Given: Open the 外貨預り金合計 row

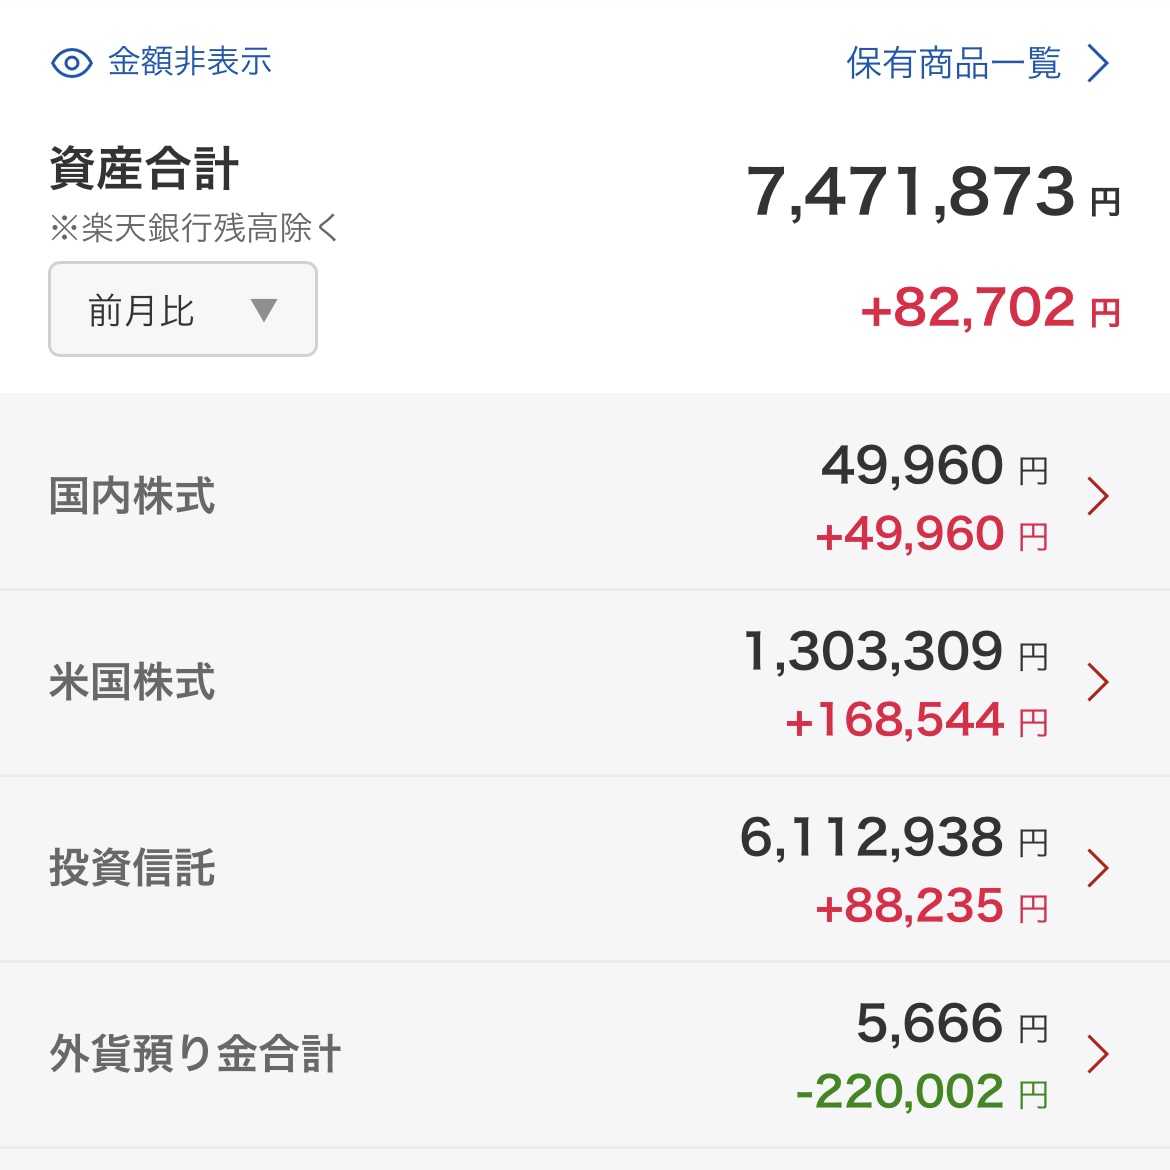Looking at the screenshot, I should point(195,1054).
